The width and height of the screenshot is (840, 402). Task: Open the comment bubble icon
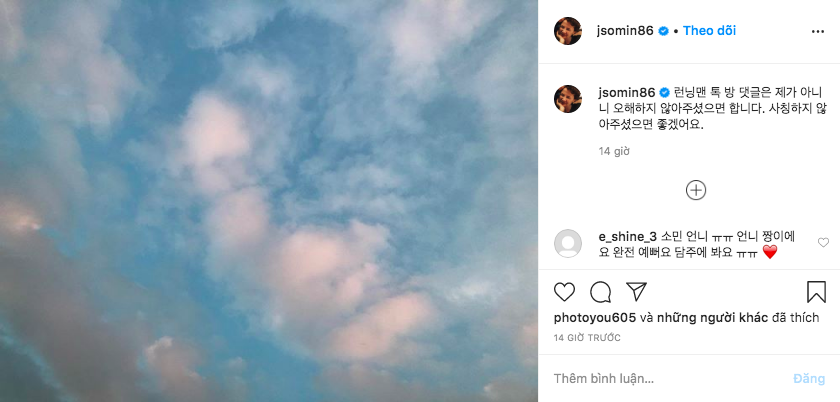(601, 292)
